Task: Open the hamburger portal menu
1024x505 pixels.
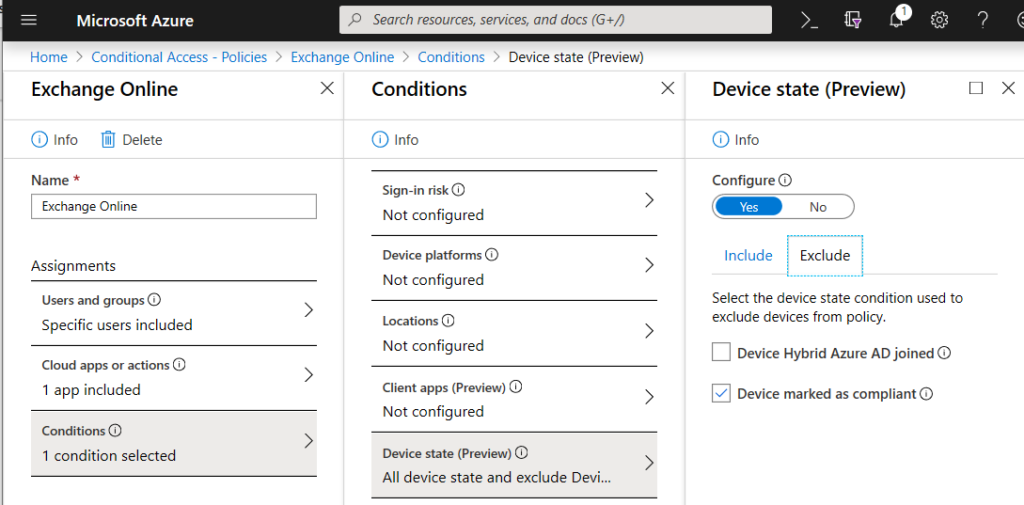Action: pyautogui.click(x=29, y=20)
